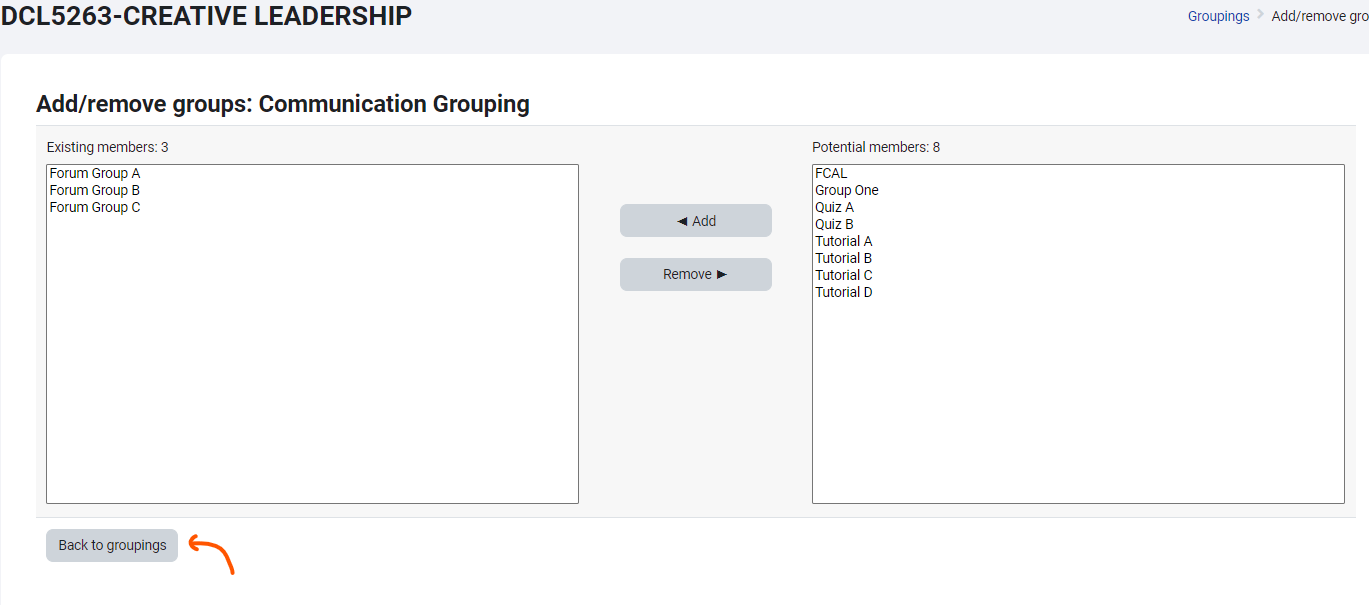Select Tutorial B in potential members
1369x605 pixels.
pos(844,258)
